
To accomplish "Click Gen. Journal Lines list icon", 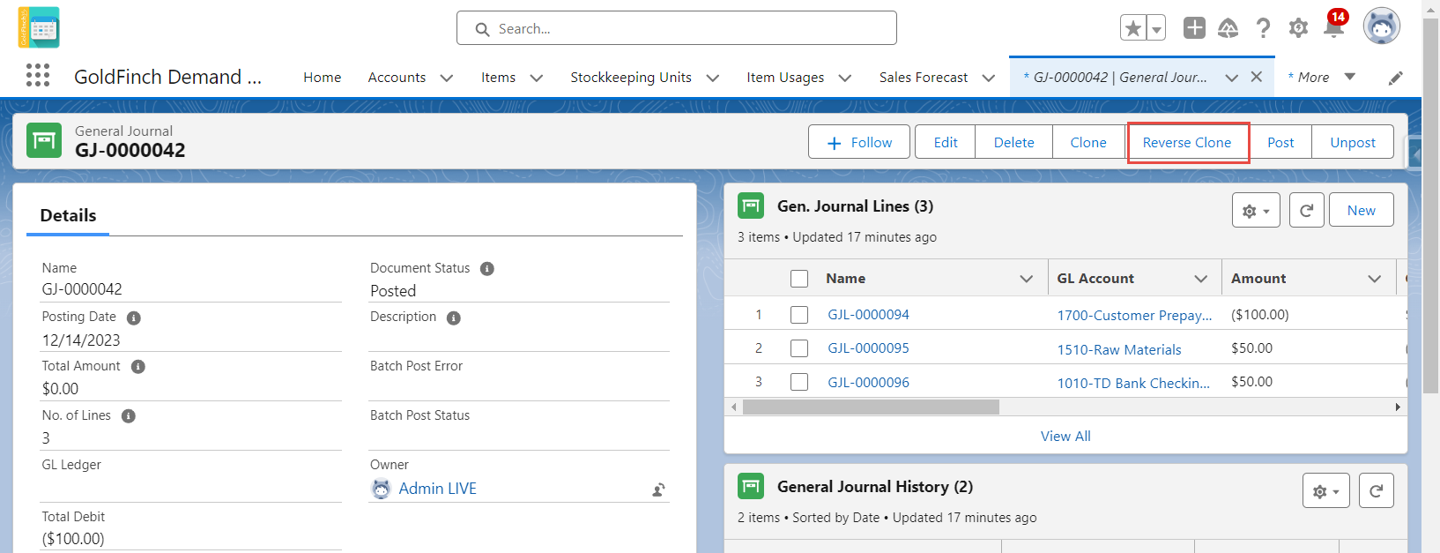I will point(750,206).
